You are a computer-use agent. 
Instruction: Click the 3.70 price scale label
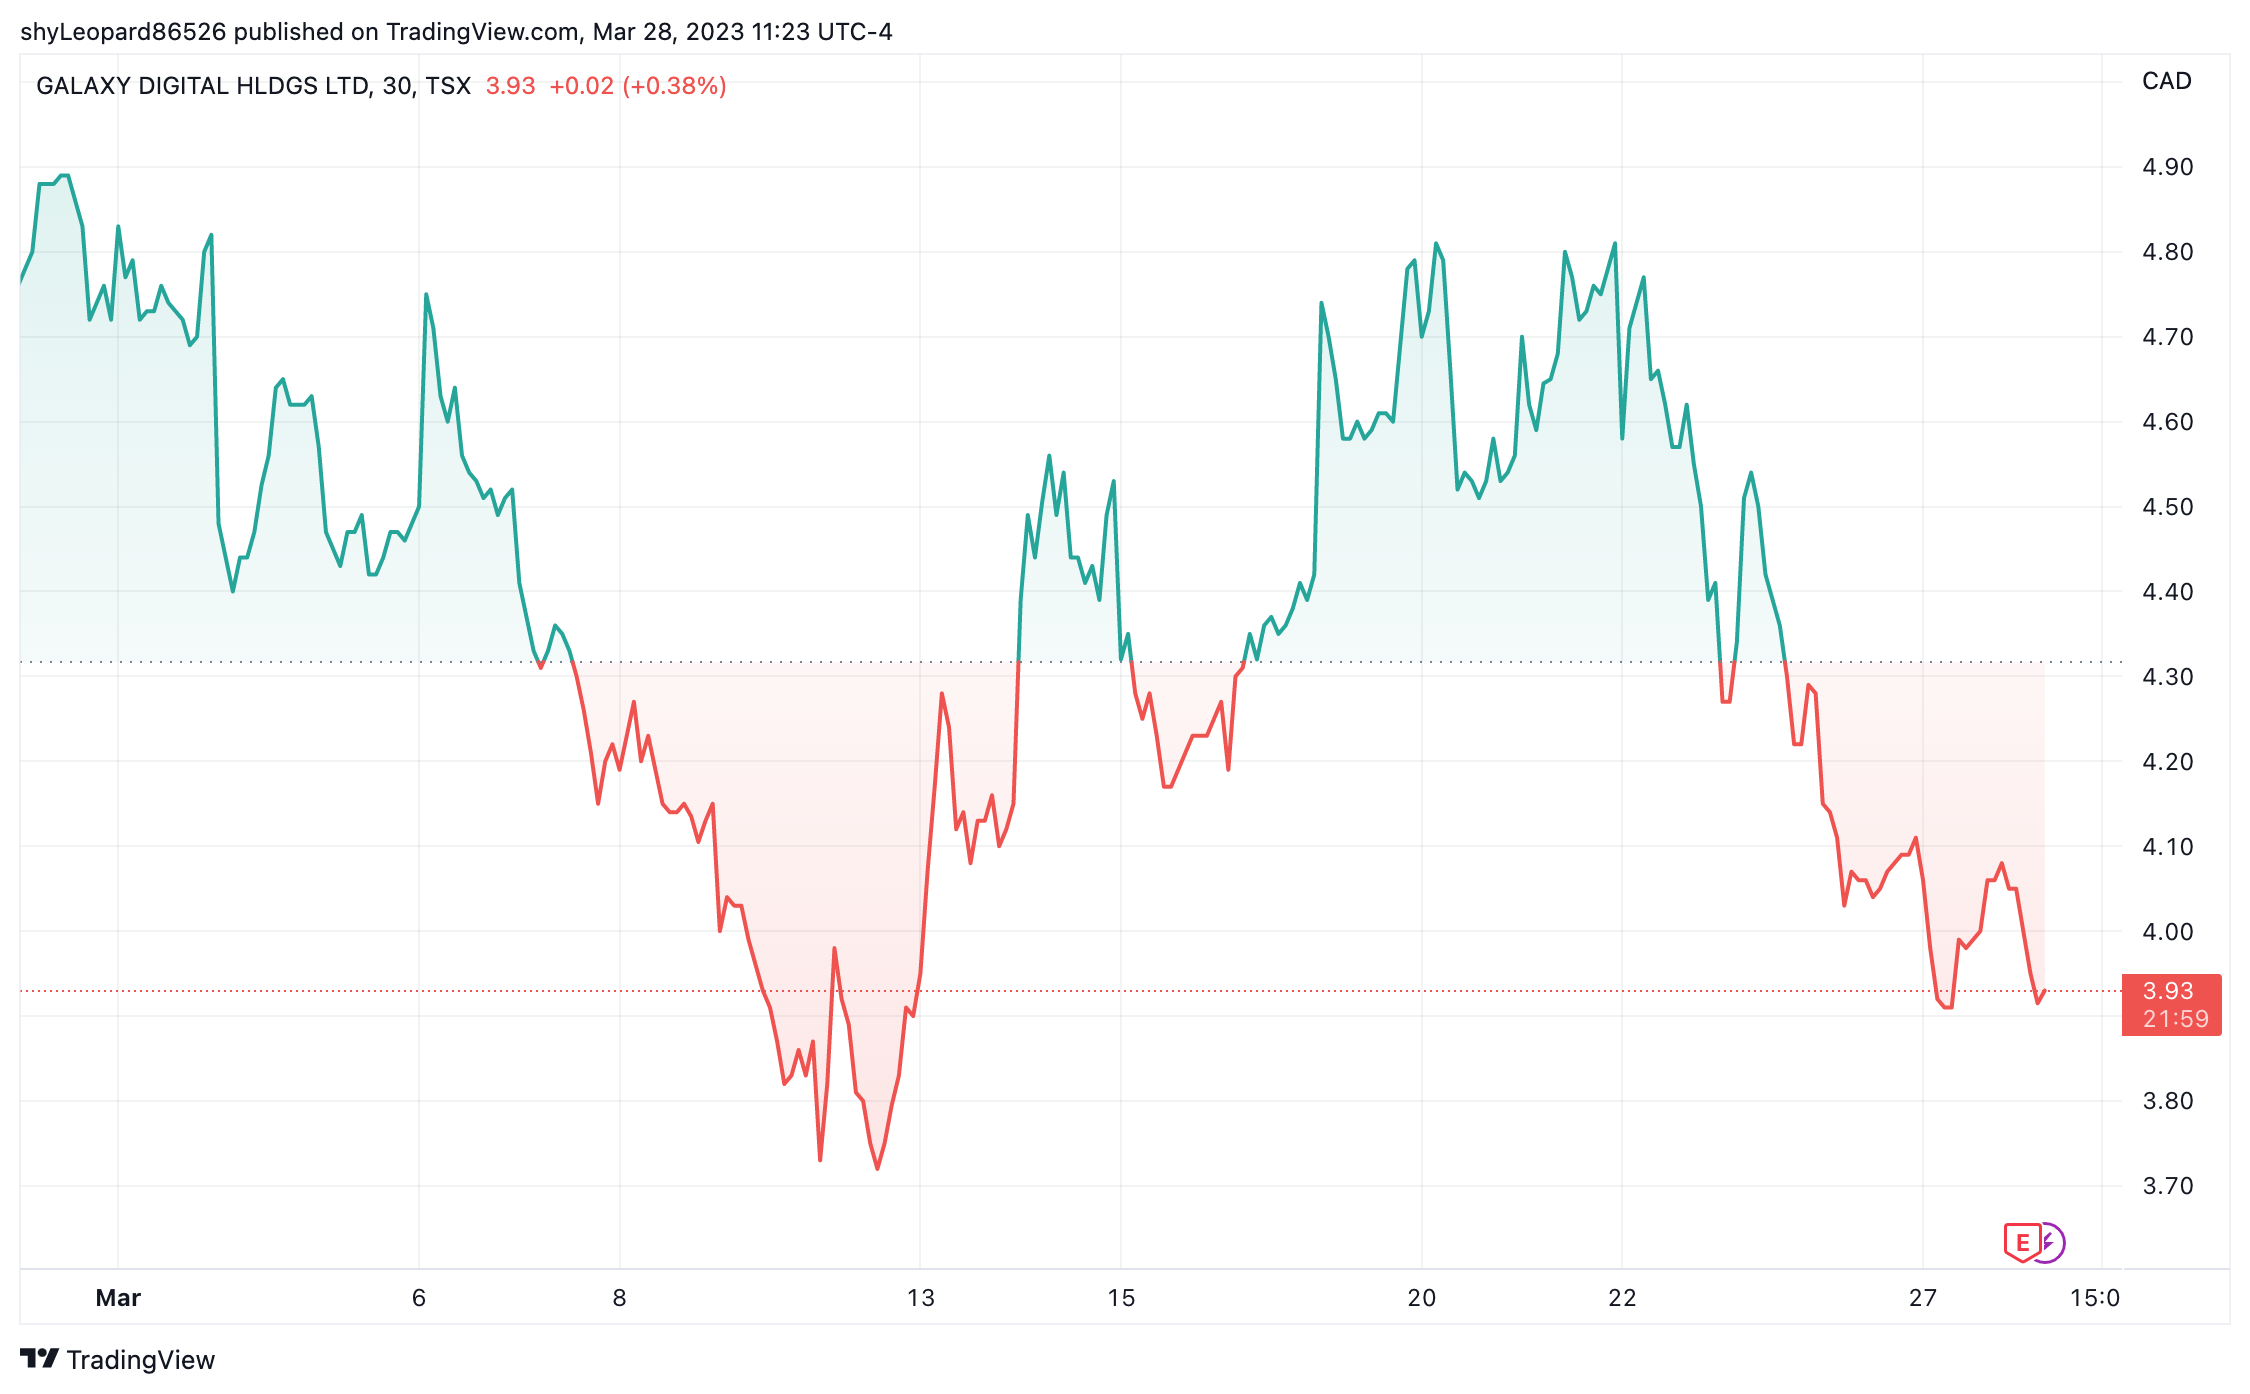pyautogui.click(x=2167, y=1186)
